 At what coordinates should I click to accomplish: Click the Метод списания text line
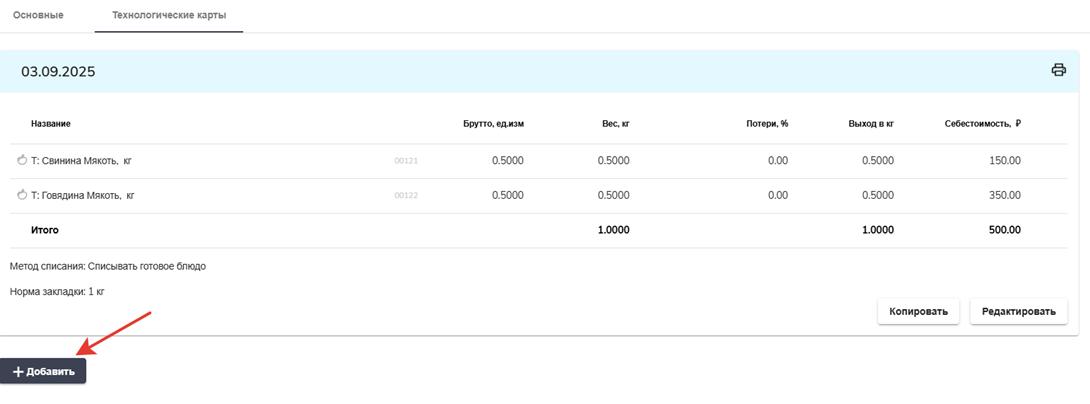(108, 266)
